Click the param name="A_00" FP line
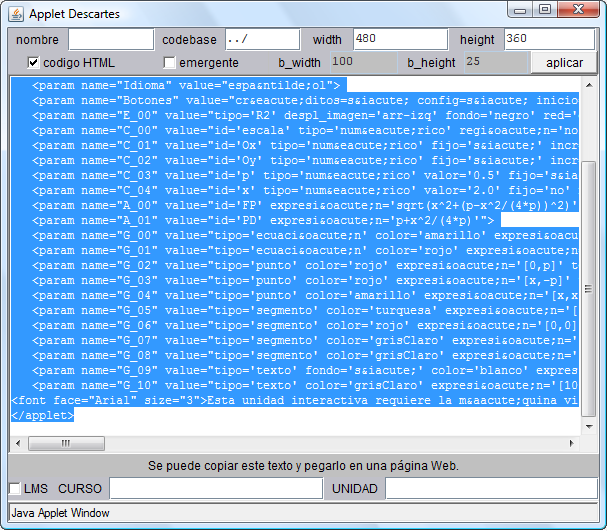Screen dimensions: 608x531 click(x=305, y=206)
